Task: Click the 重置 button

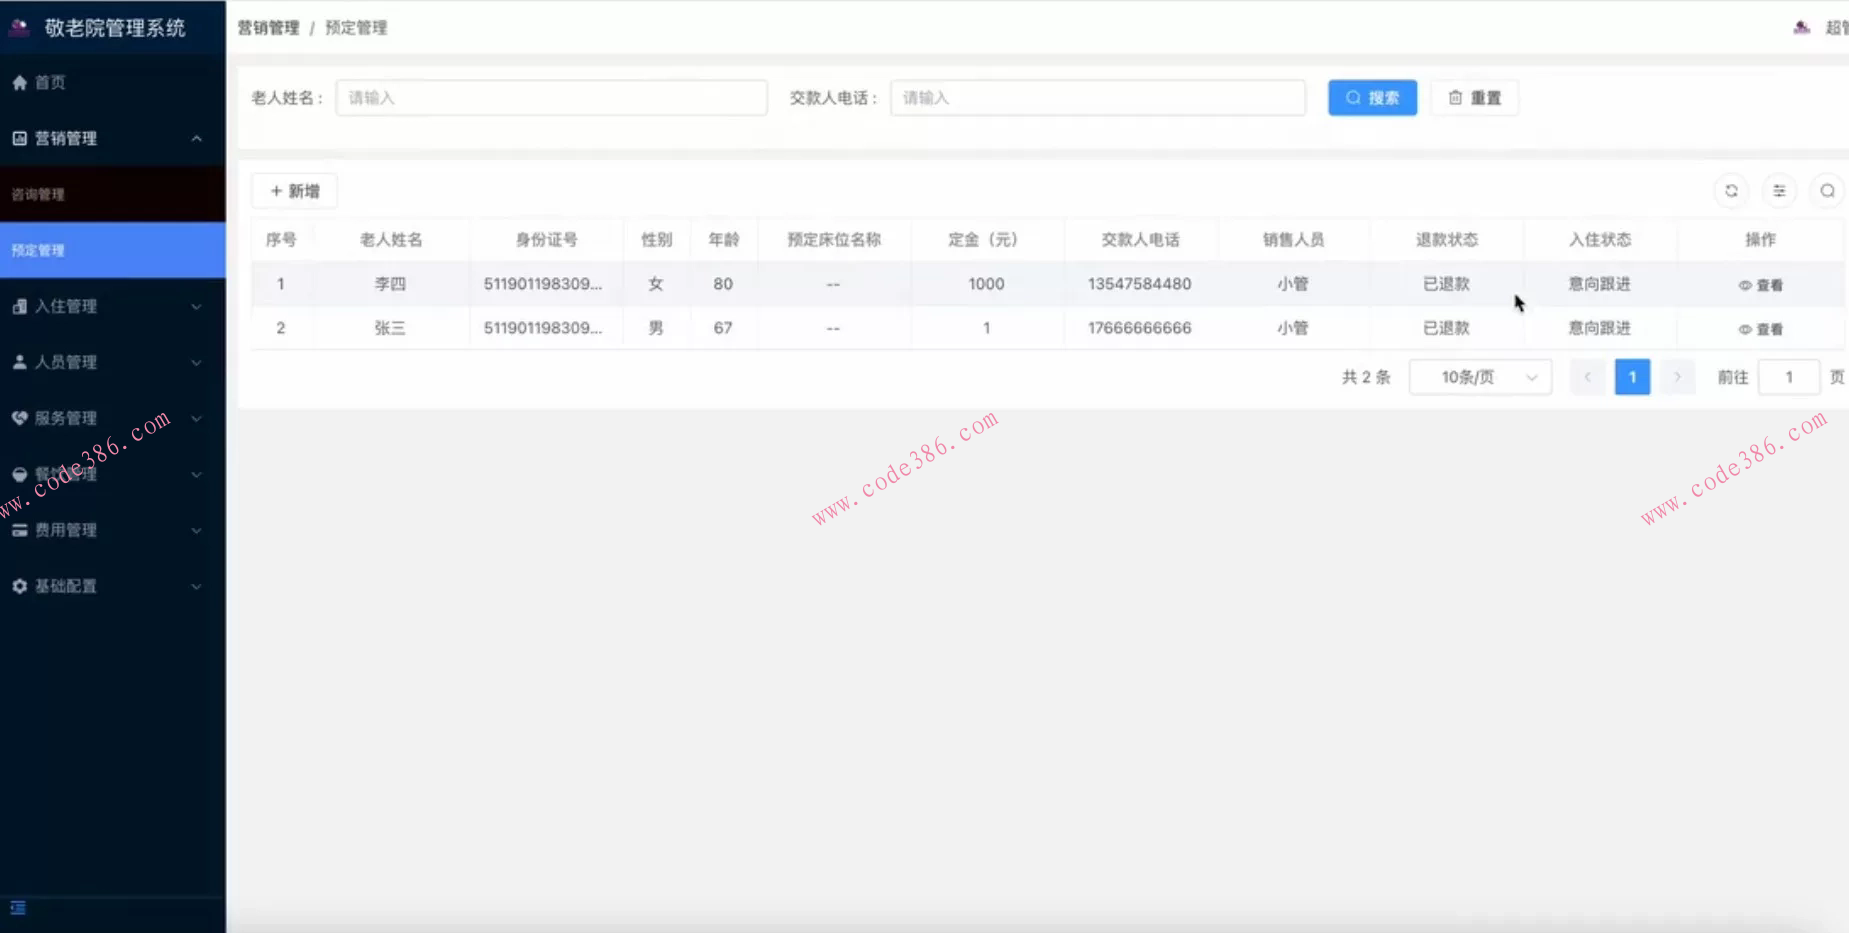Action: pyautogui.click(x=1474, y=98)
